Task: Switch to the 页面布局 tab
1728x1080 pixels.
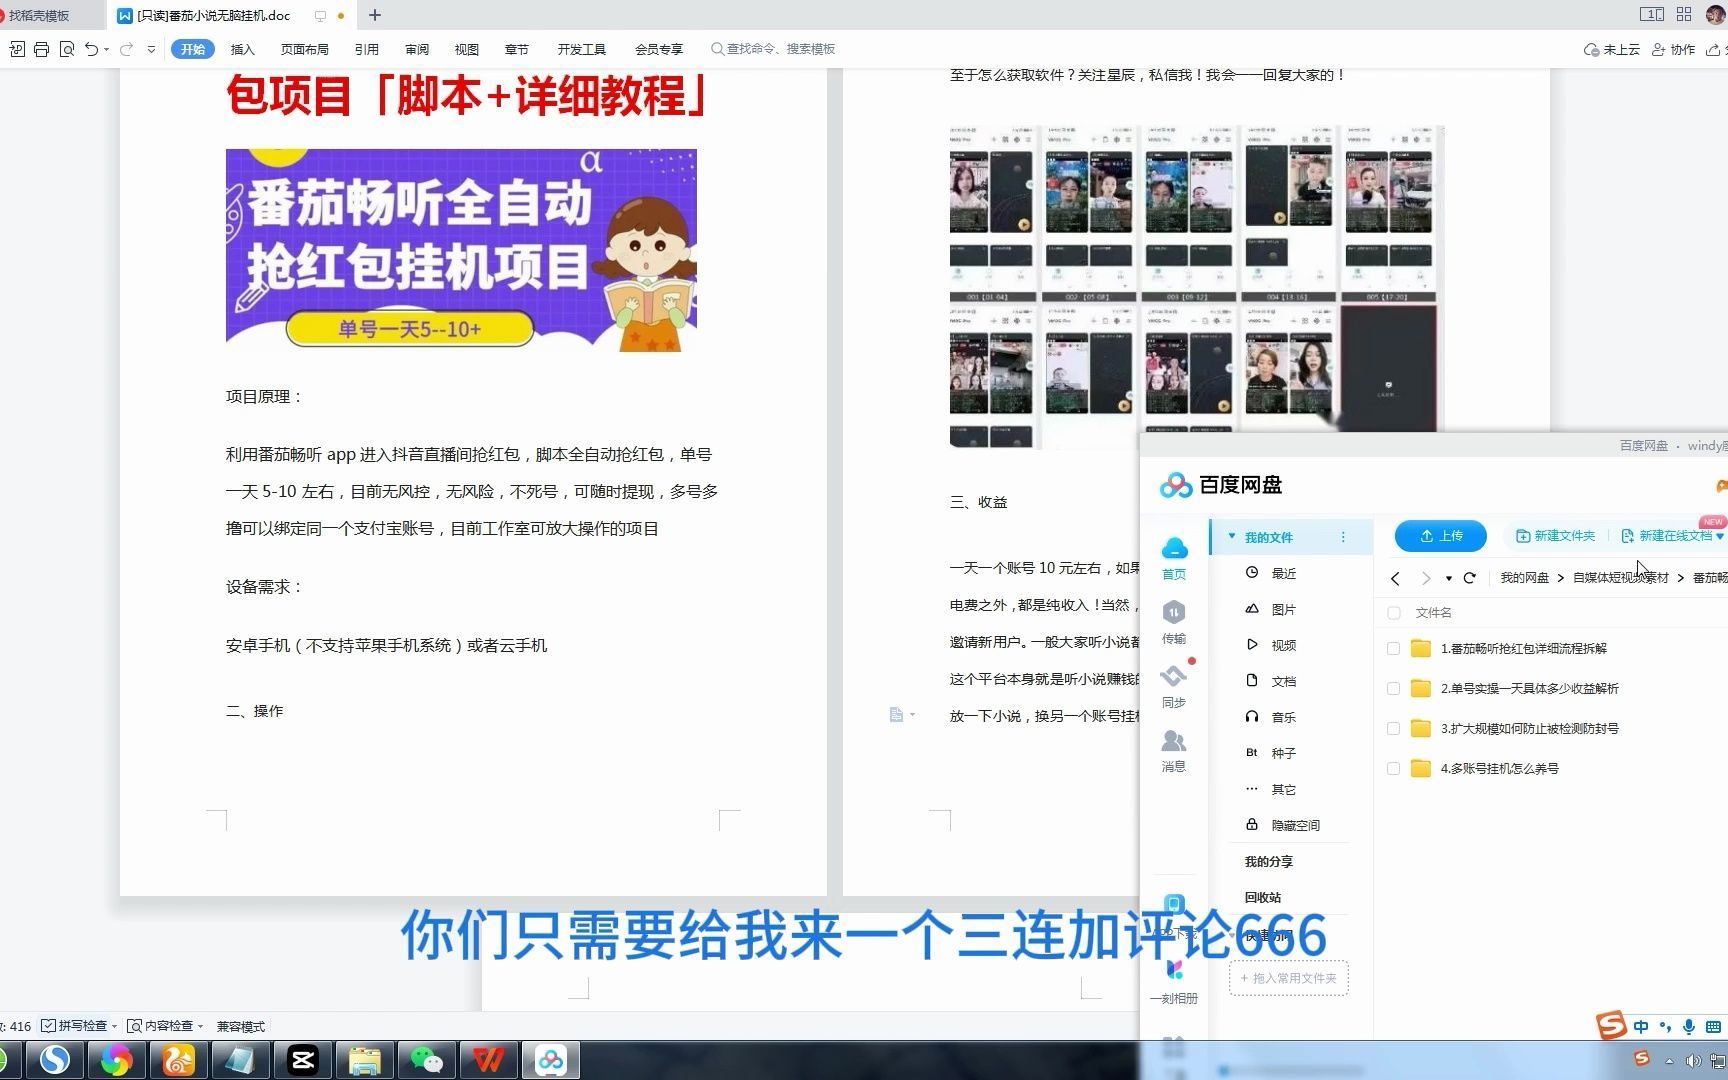Action: (x=304, y=49)
